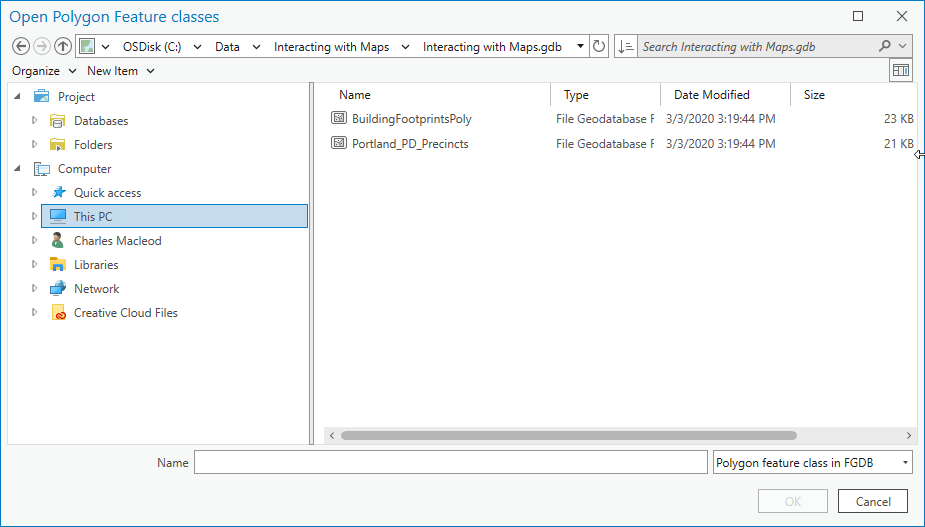Open the New Item menu
Image resolution: width=925 pixels, height=527 pixels.
click(120, 71)
